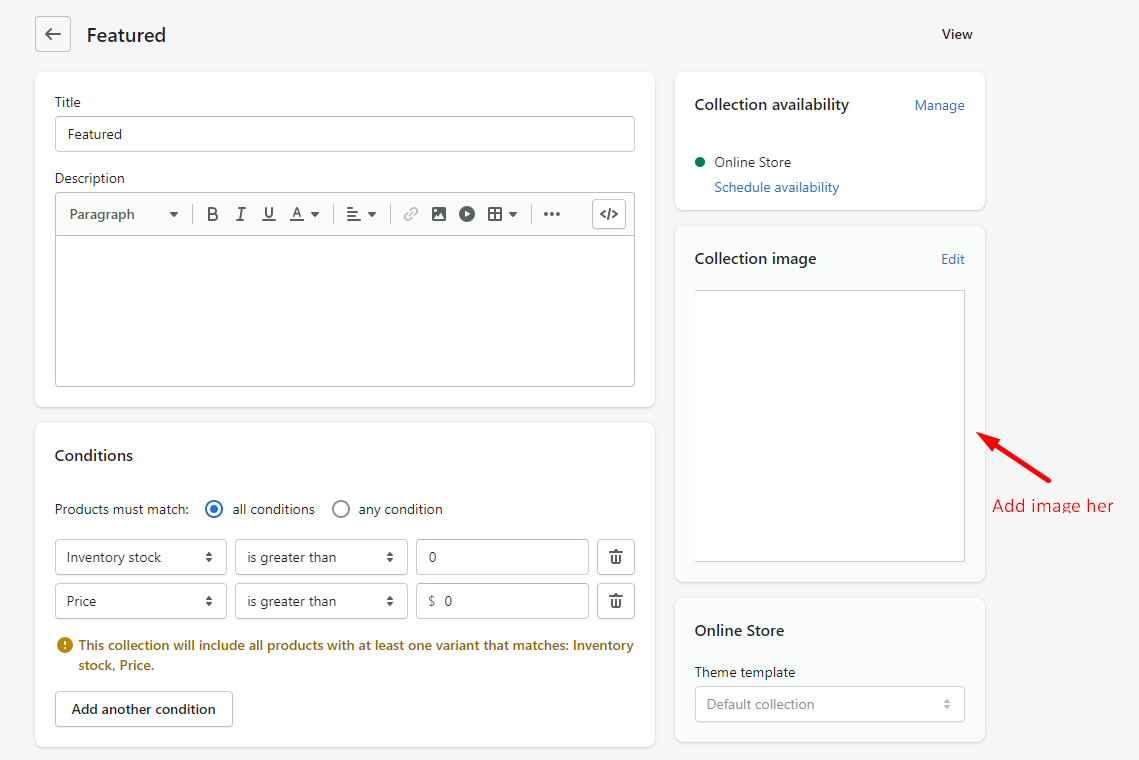Toggle italic text formatting
Viewport: 1139px width, 760px height.
[240, 214]
